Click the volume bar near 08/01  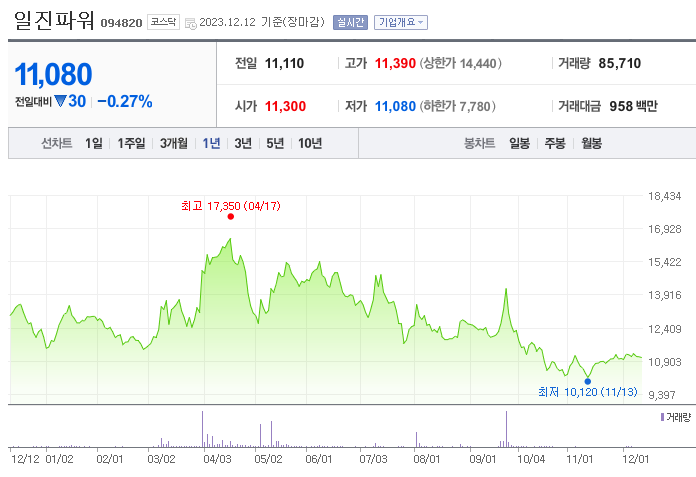tap(416, 439)
